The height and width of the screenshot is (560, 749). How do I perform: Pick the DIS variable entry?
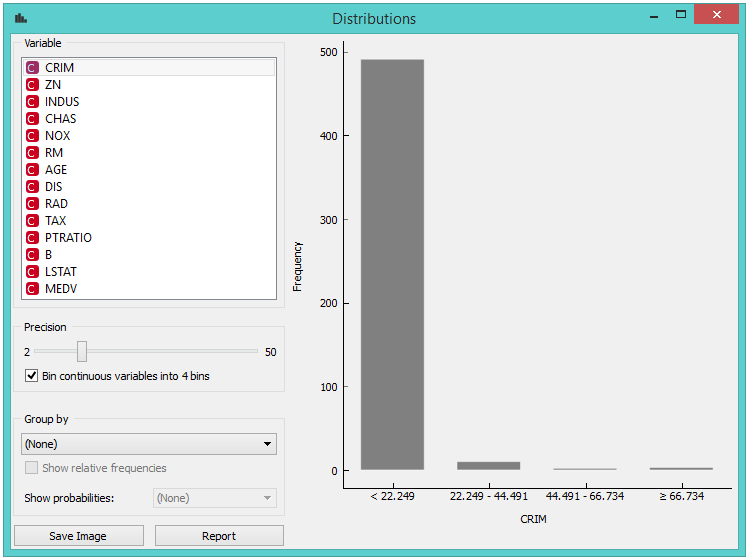[55, 187]
